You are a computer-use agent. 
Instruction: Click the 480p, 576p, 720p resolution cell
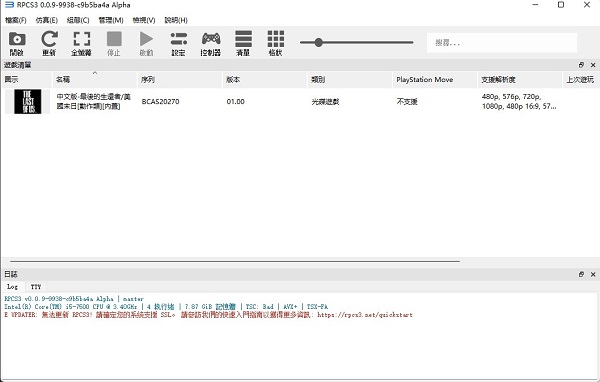519,101
